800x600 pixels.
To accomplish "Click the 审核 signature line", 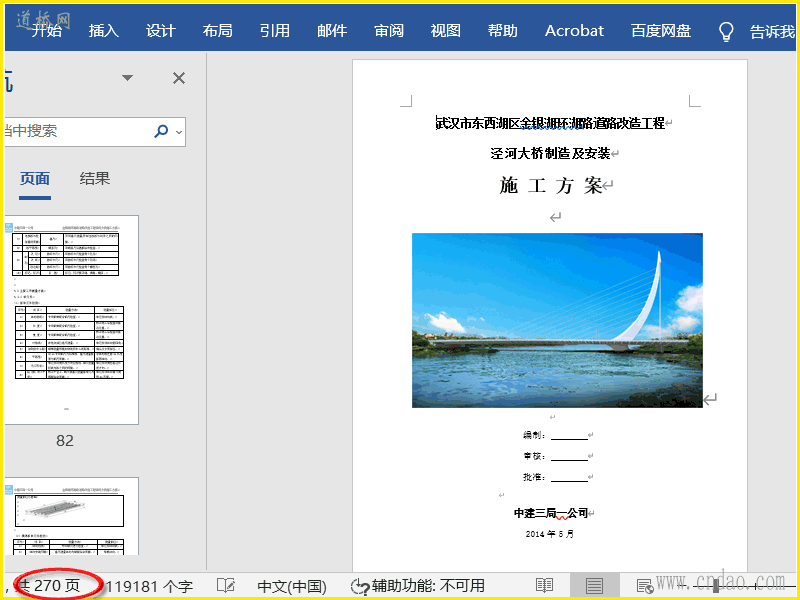I will click(x=557, y=456).
